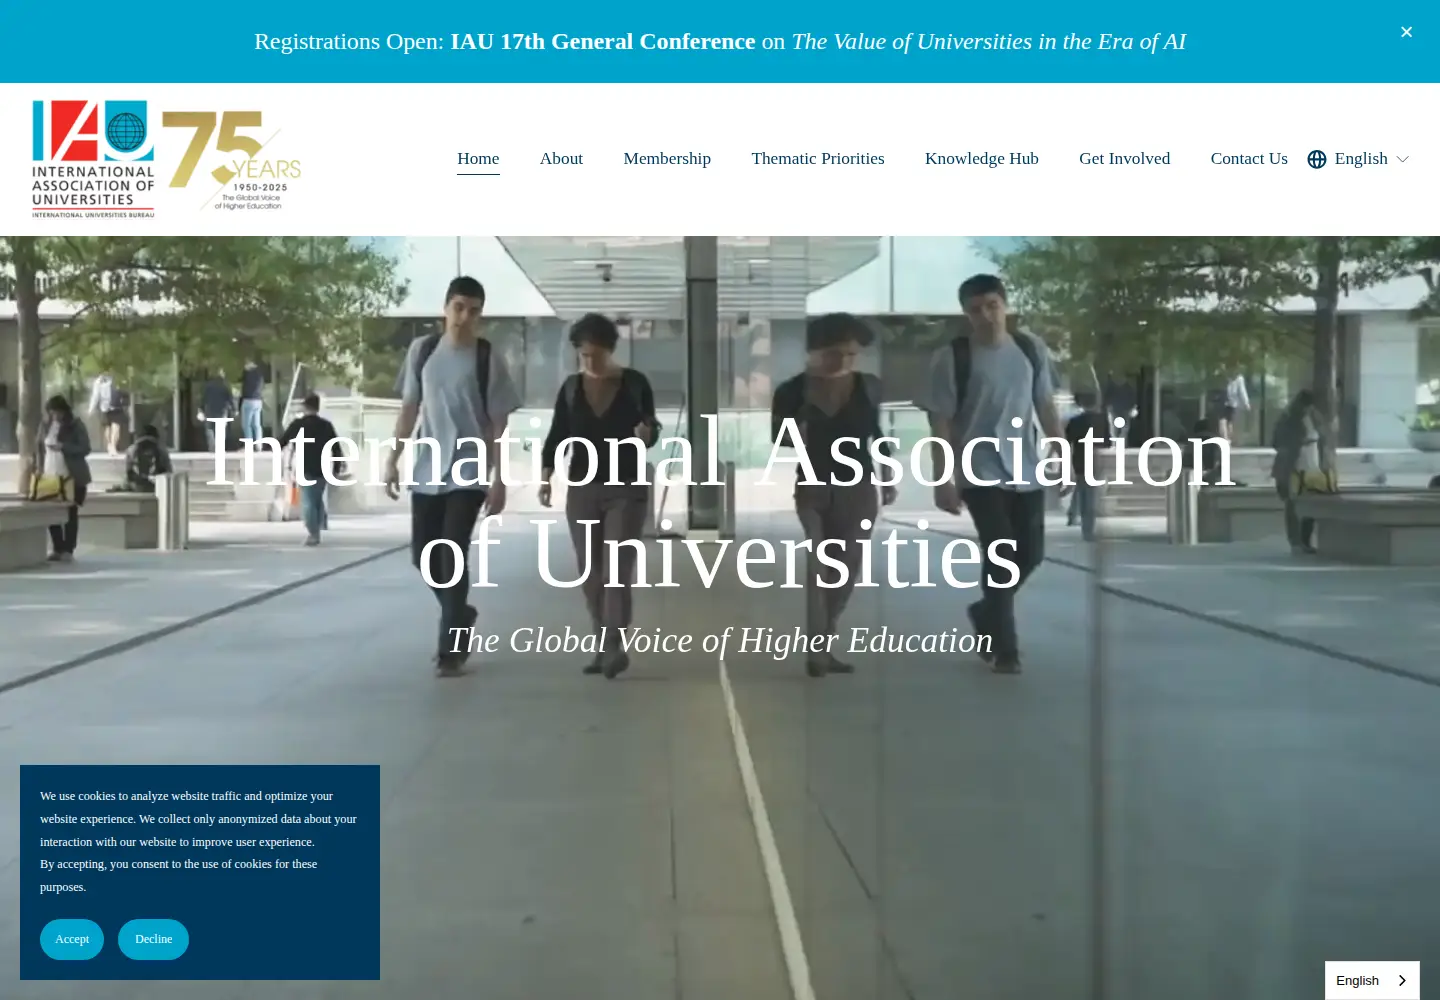The width and height of the screenshot is (1440, 1000).
Task: Click the IAU logo with globe
Action: 93,159
